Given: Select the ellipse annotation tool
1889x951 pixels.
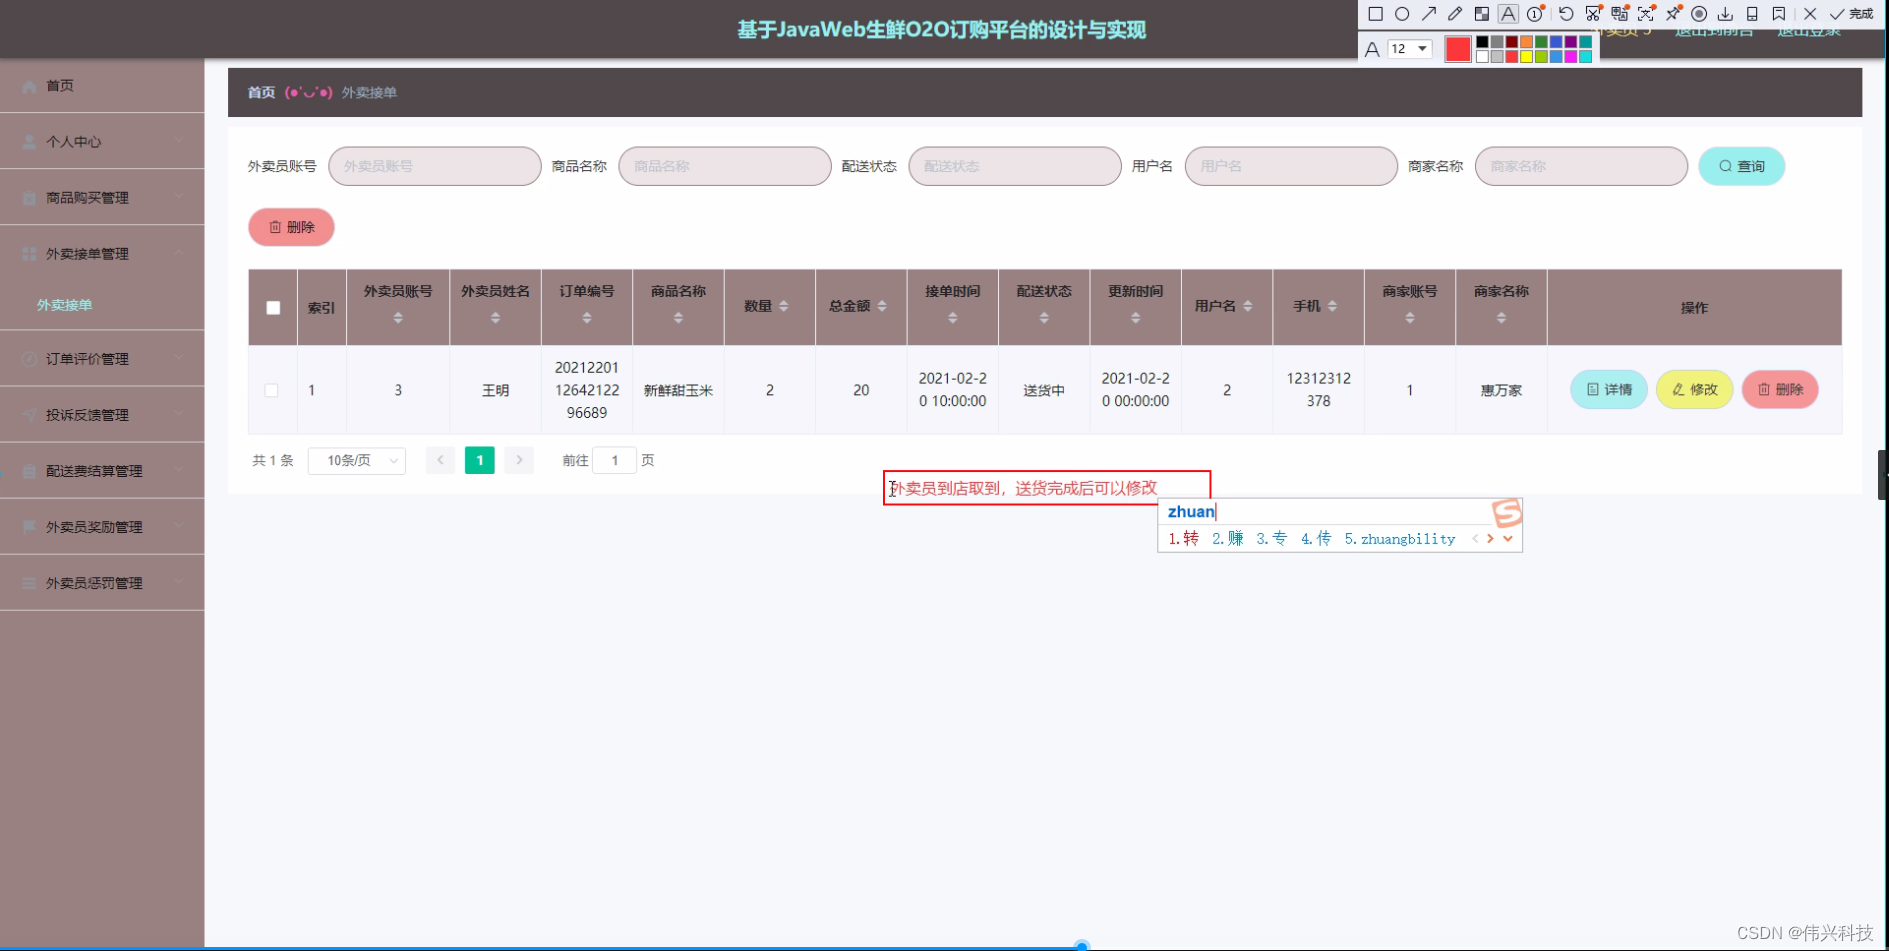Looking at the screenshot, I should [1403, 13].
